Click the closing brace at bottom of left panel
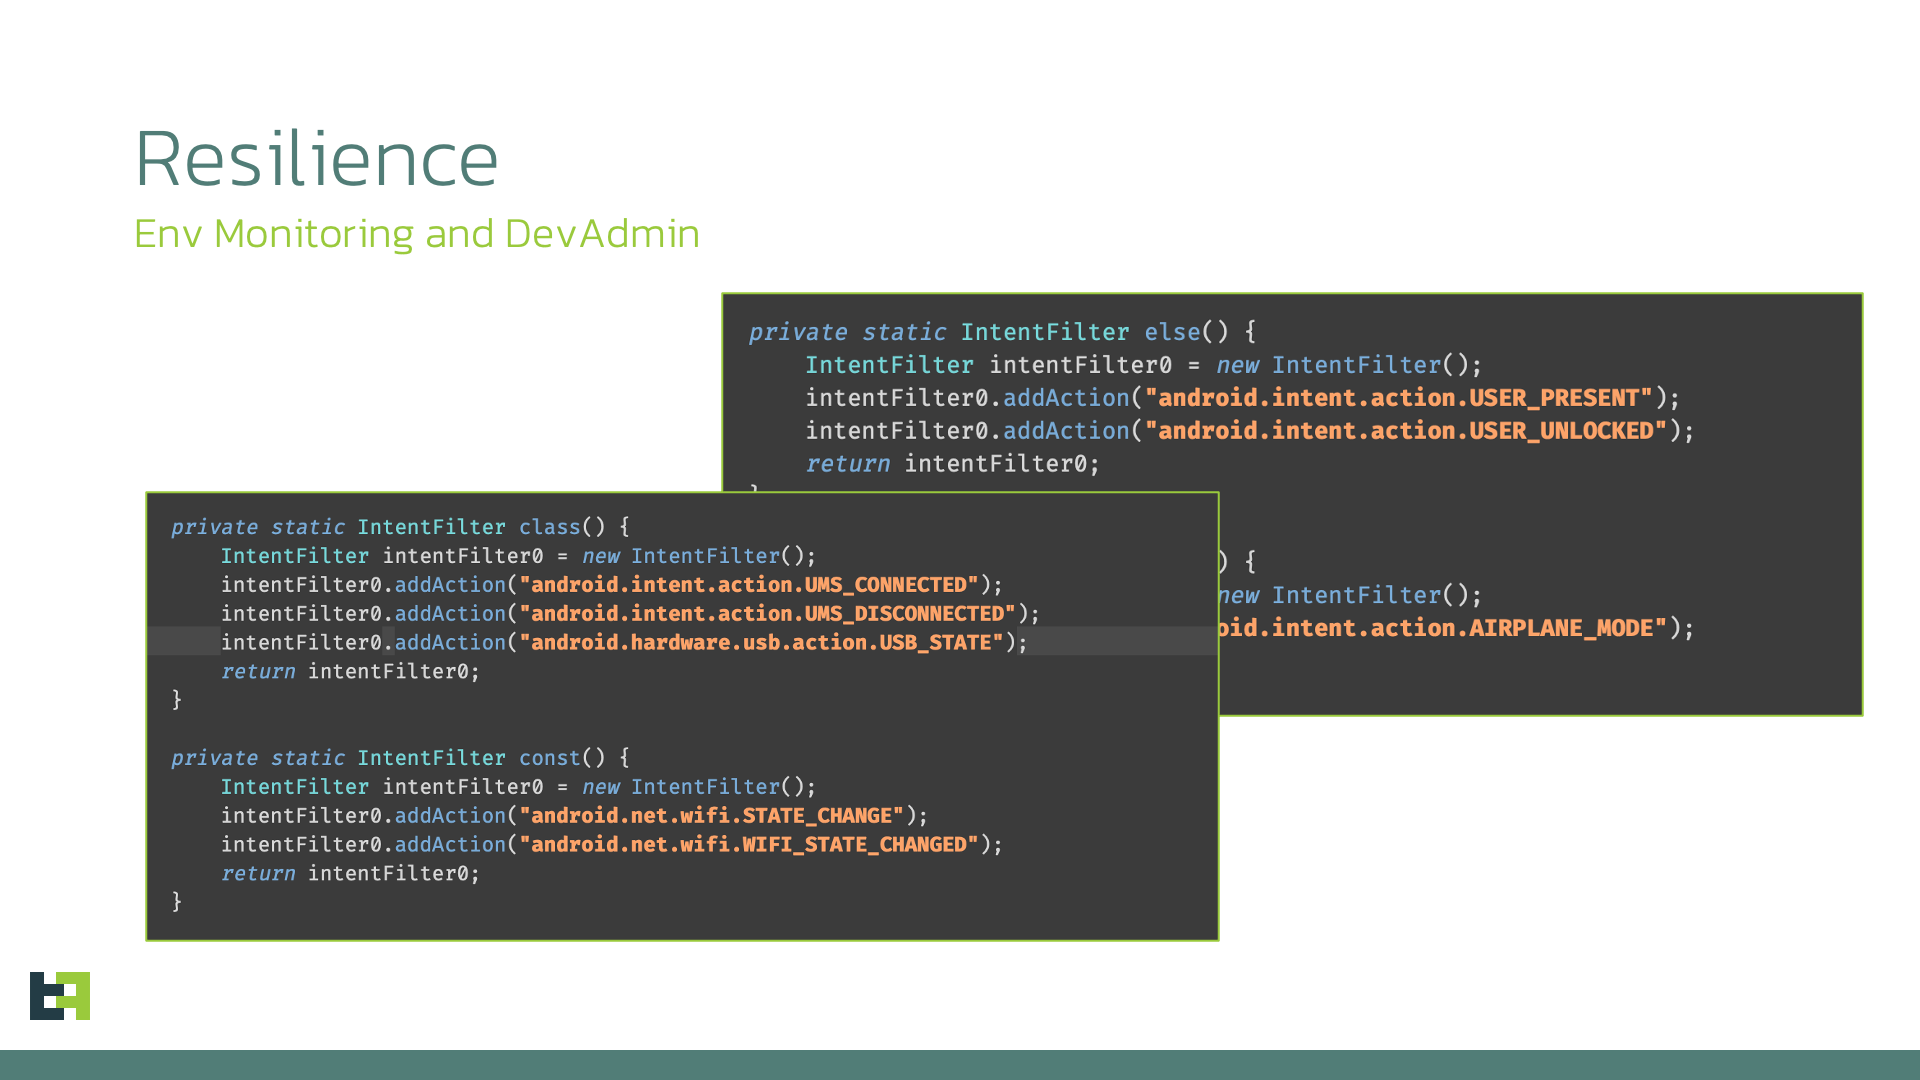This screenshot has width=1920, height=1080. pyautogui.click(x=177, y=902)
